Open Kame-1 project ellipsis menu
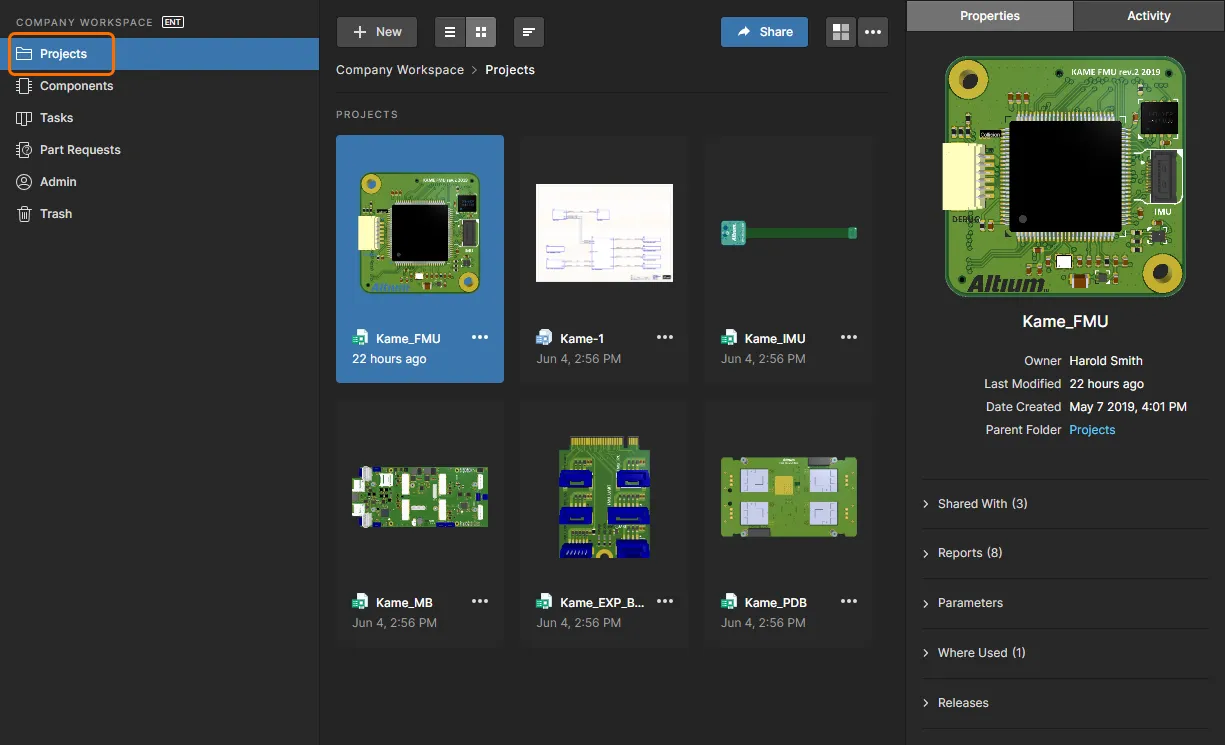This screenshot has width=1225, height=745. tap(665, 338)
